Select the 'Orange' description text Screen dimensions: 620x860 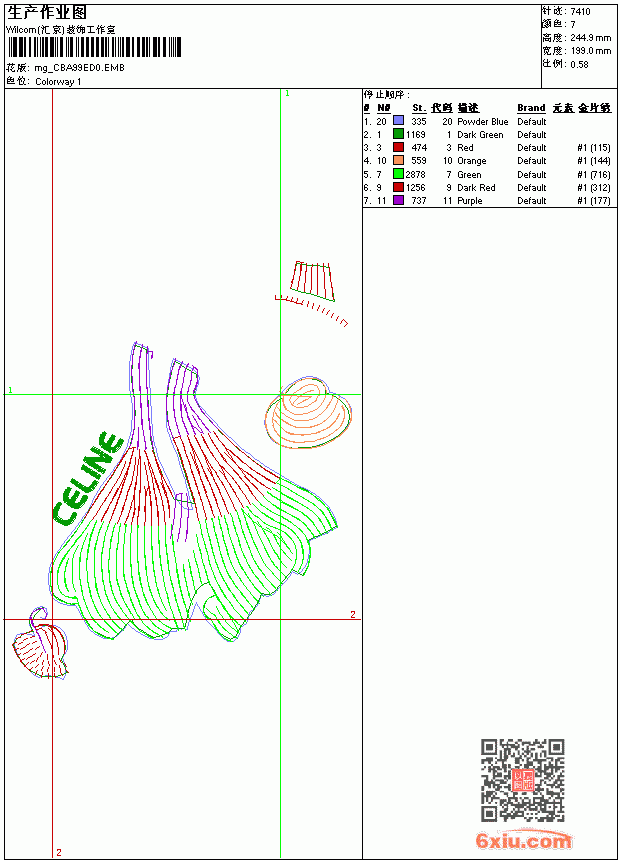[472, 161]
